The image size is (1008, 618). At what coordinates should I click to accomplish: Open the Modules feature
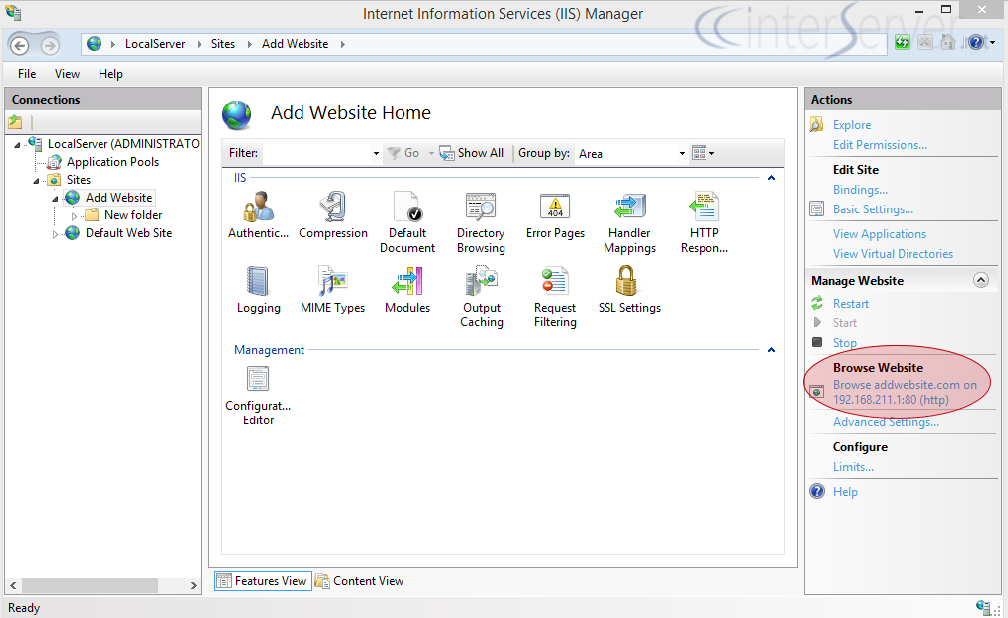[408, 289]
